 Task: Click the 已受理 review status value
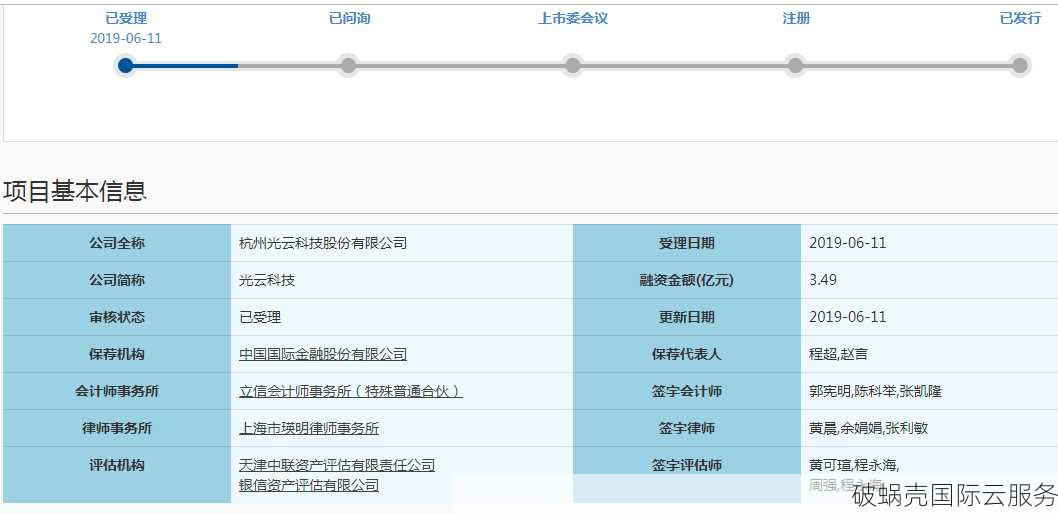260,317
